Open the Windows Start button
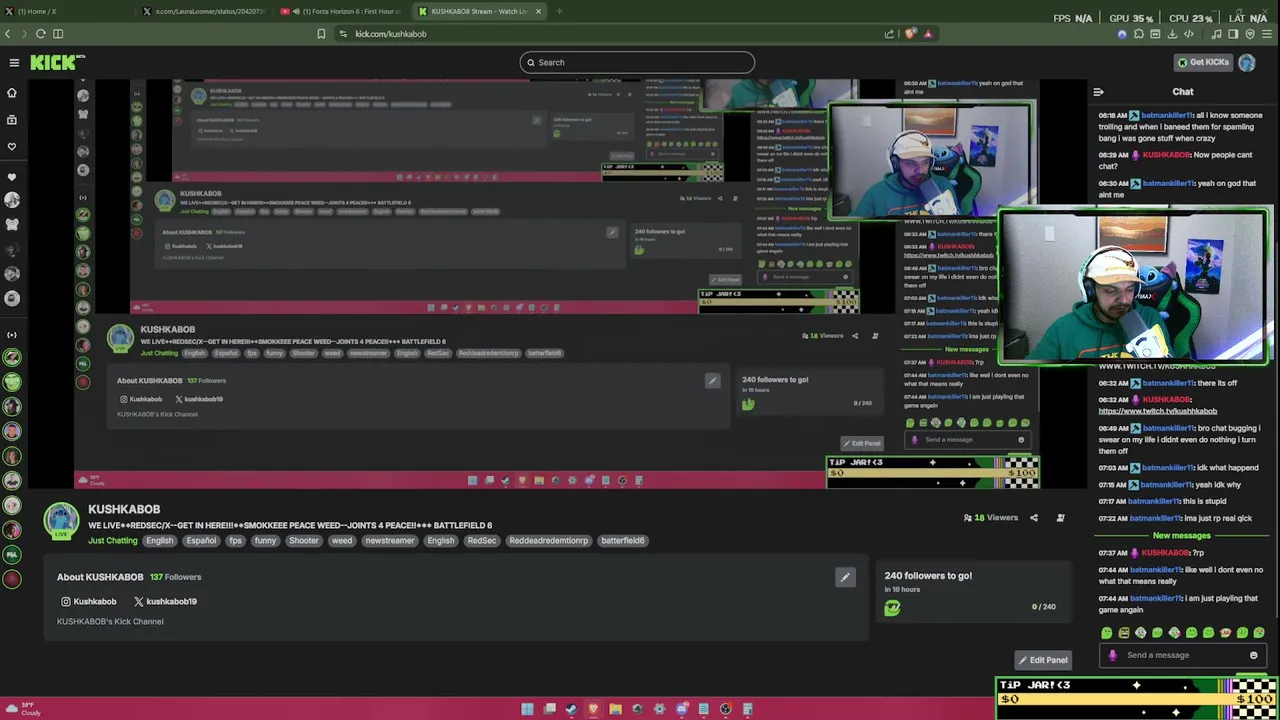Screen dimensions: 1280x720 (x=527, y=709)
